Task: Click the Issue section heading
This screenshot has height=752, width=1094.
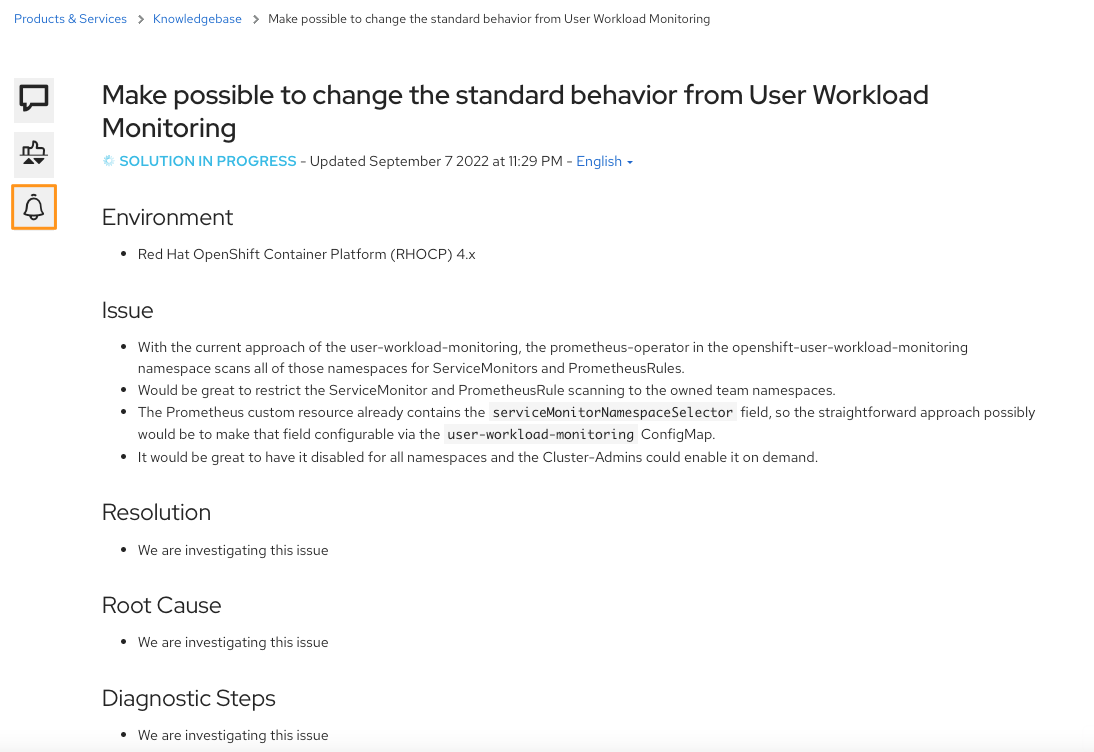Action: coord(127,310)
